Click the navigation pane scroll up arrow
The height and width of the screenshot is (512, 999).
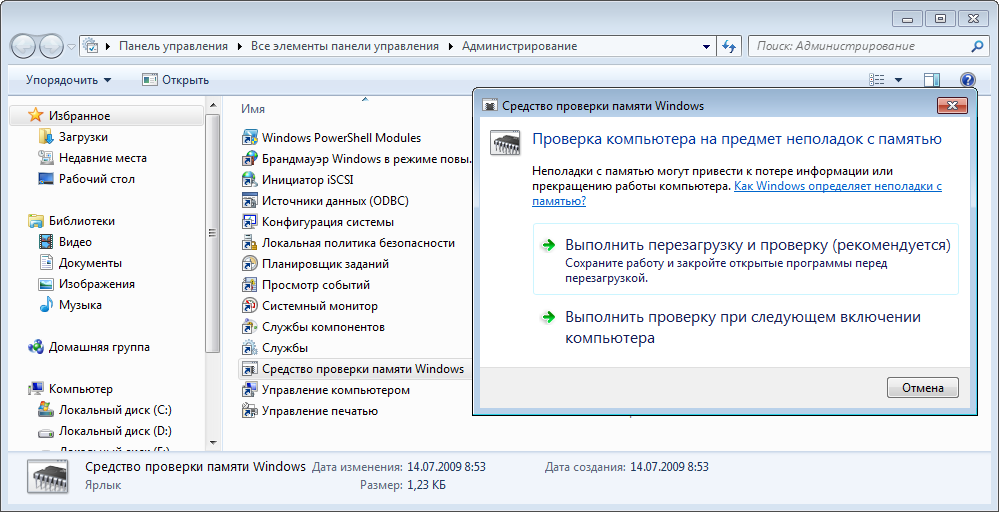click(213, 105)
